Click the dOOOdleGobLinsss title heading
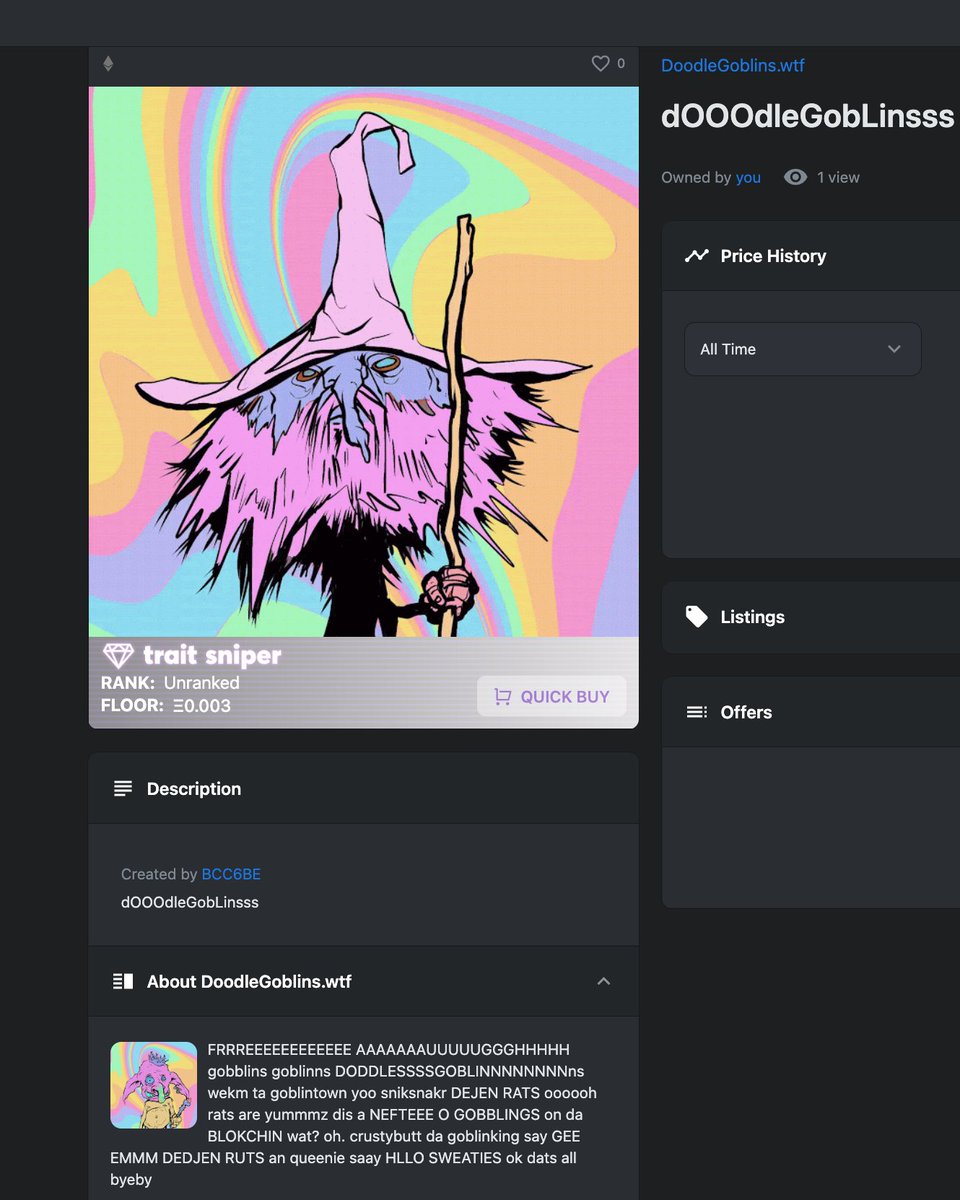960x1200 pixels. (x=808, y=116)
